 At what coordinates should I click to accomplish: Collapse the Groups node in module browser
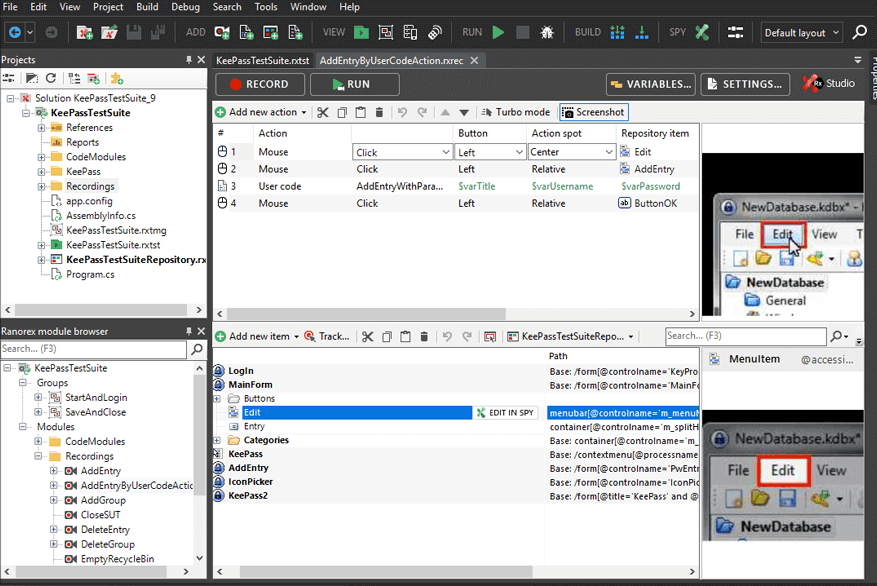(x=22, y=383)
